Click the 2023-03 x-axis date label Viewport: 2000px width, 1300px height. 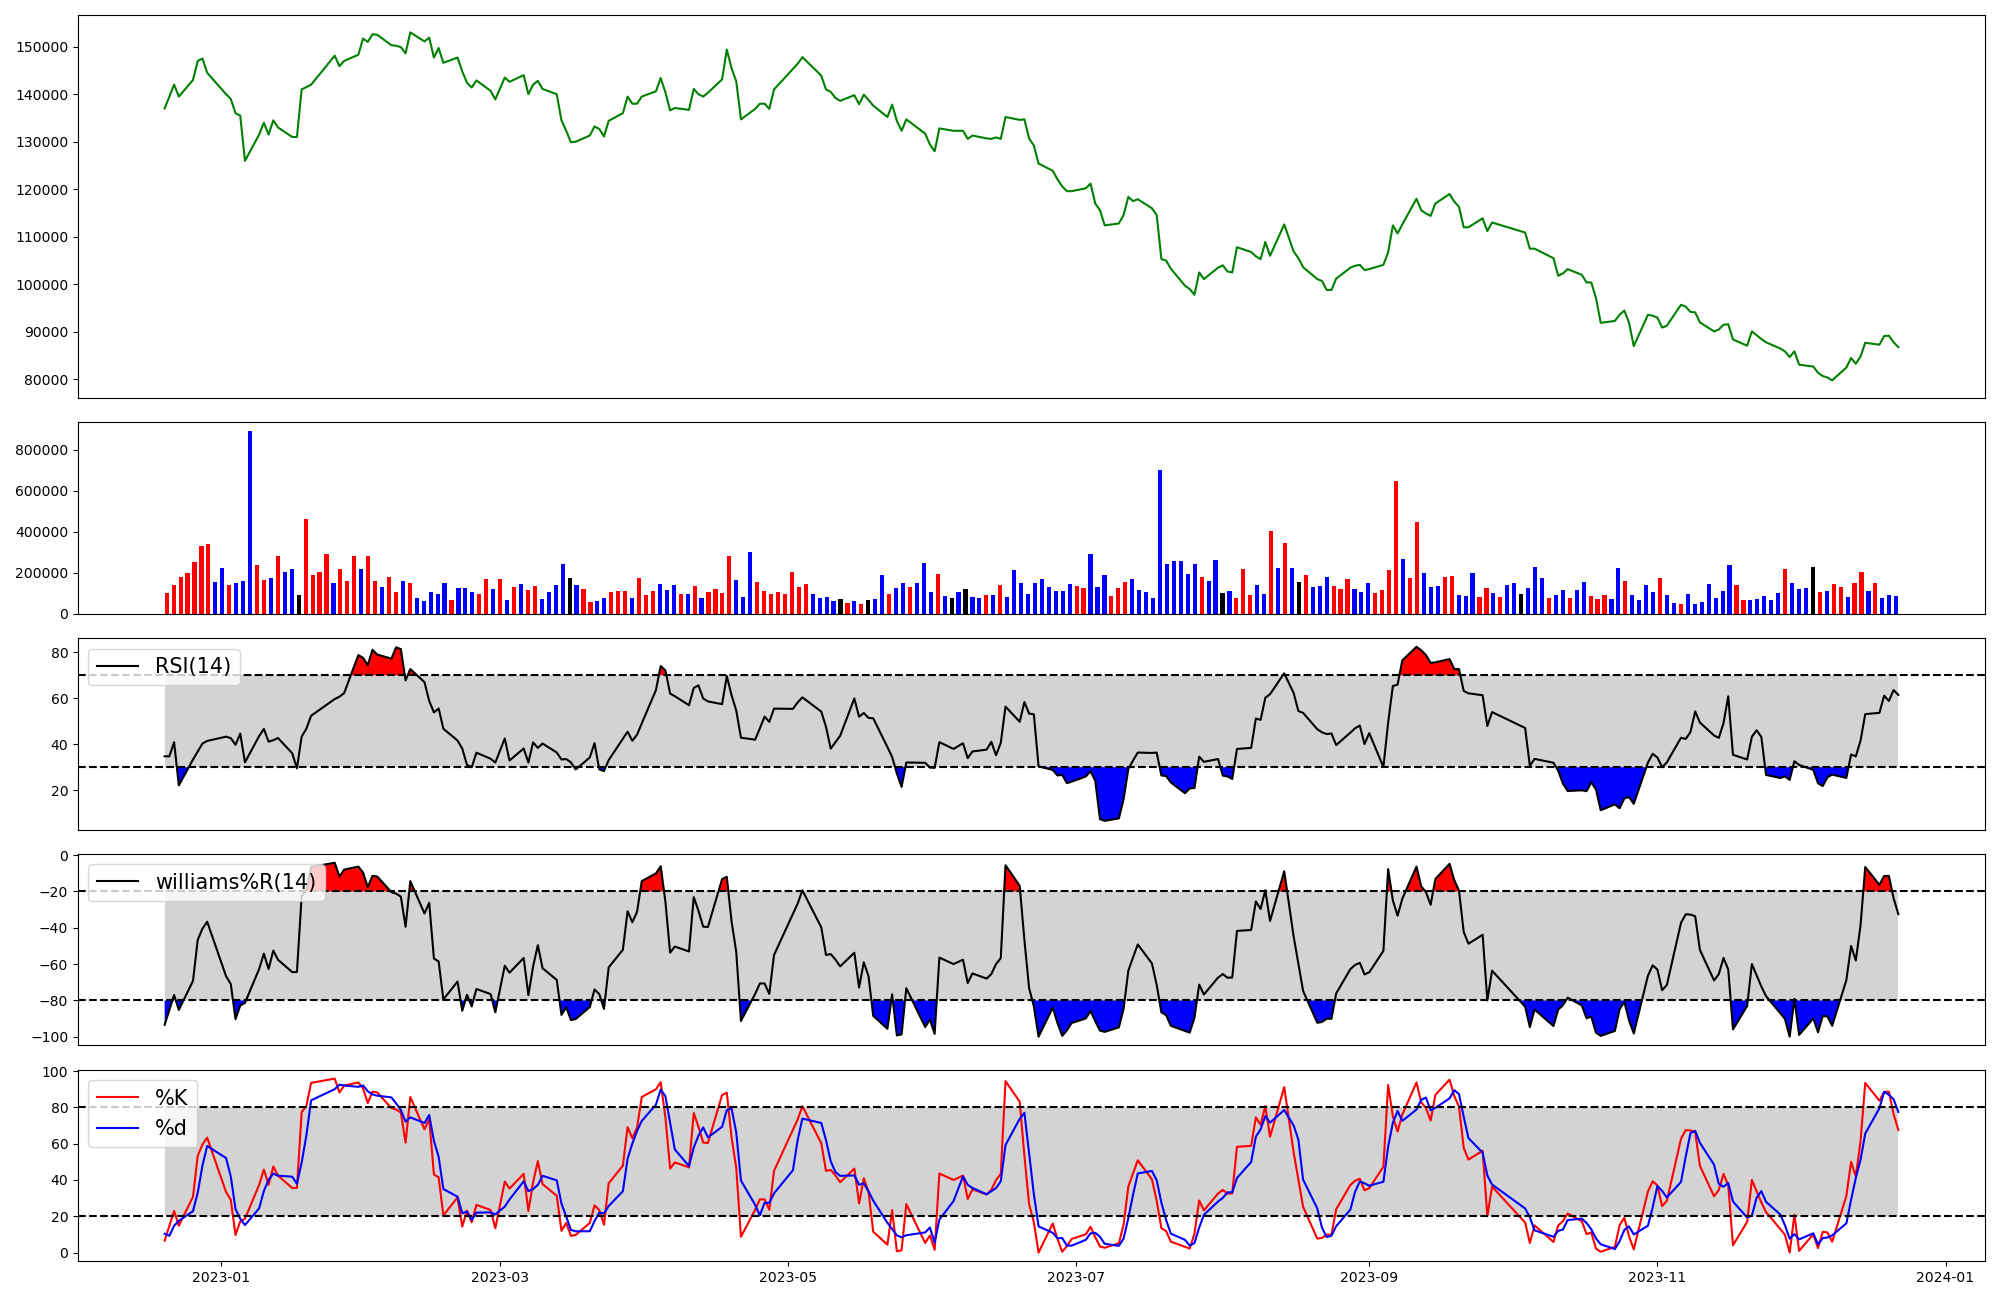[499, 1277]
